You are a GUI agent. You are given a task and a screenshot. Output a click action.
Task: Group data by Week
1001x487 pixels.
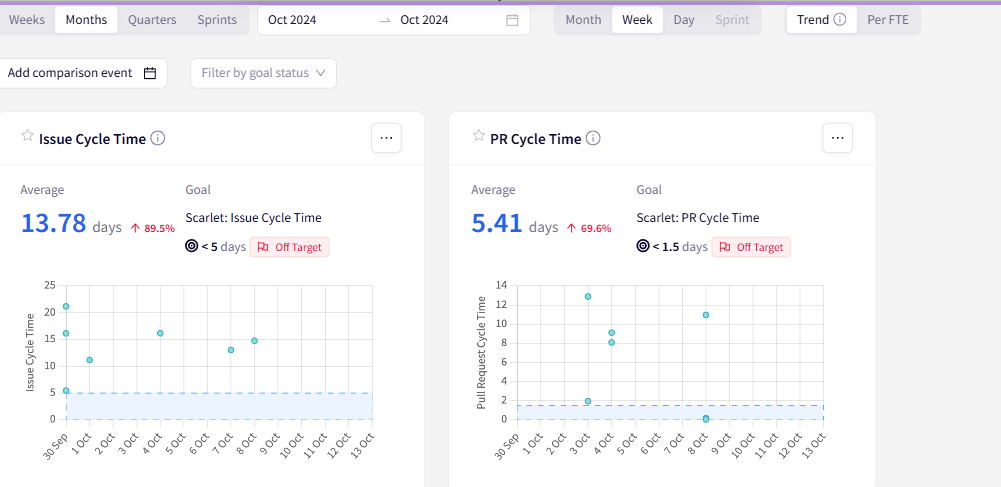pyautogui.click(x=637, y=20)
